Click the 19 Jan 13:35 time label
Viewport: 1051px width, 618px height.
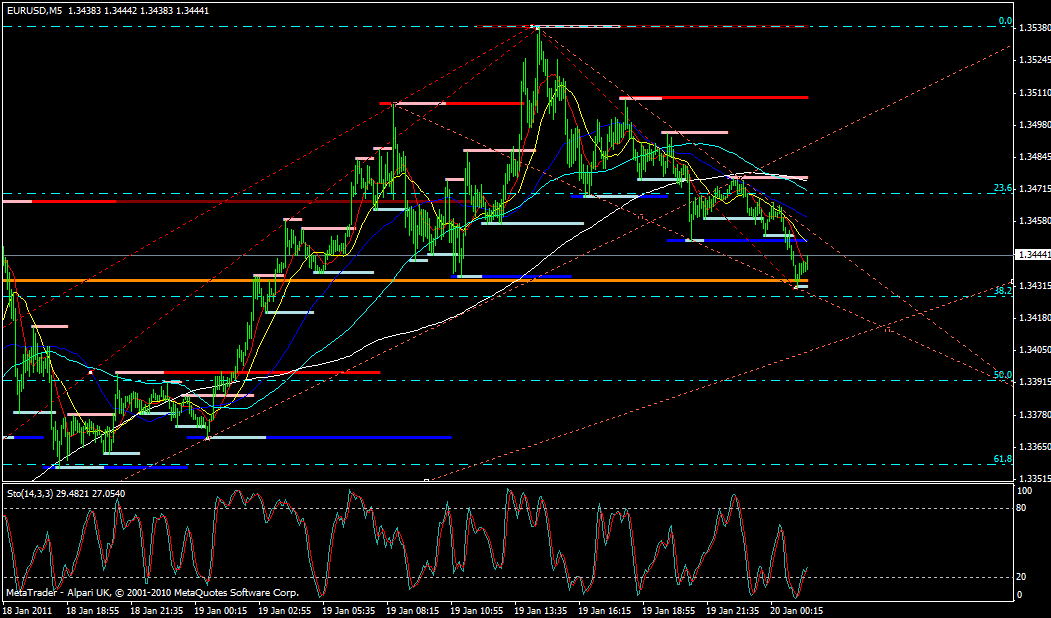[543, 609]
